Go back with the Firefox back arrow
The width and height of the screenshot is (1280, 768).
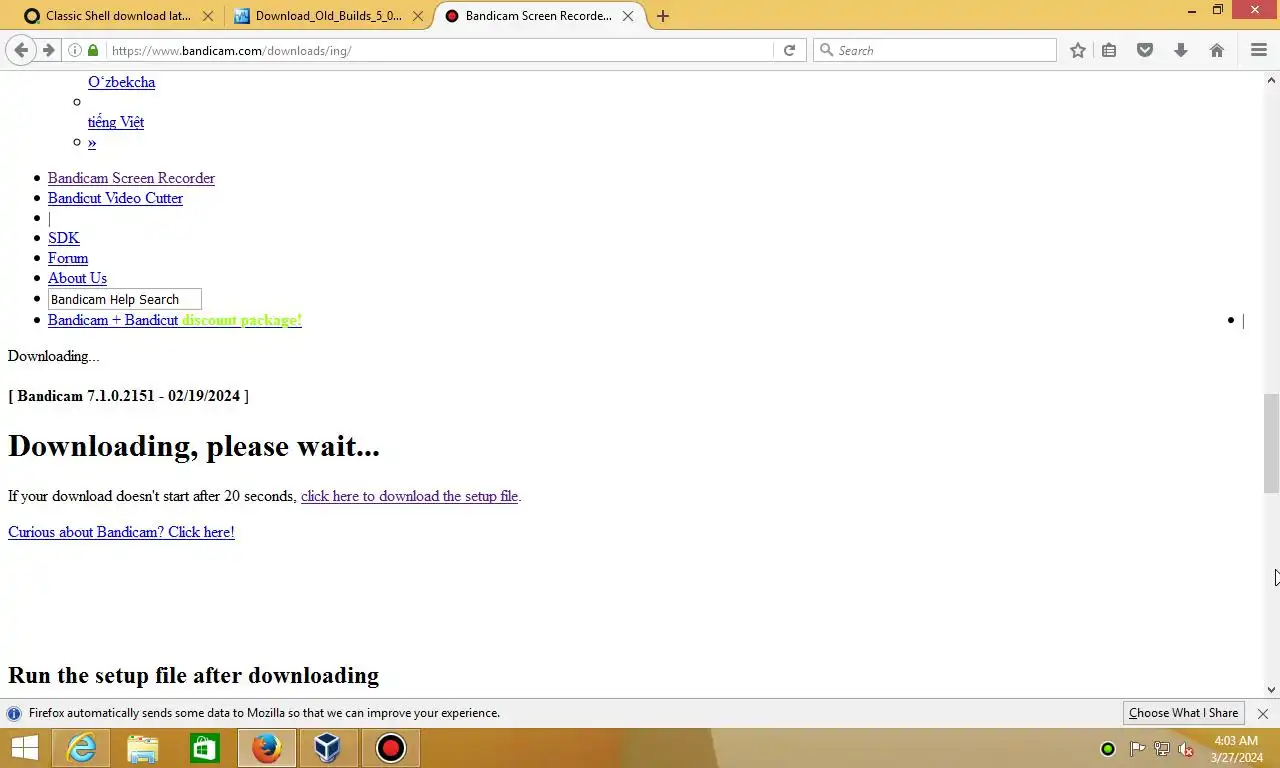[x=21, y=50]
